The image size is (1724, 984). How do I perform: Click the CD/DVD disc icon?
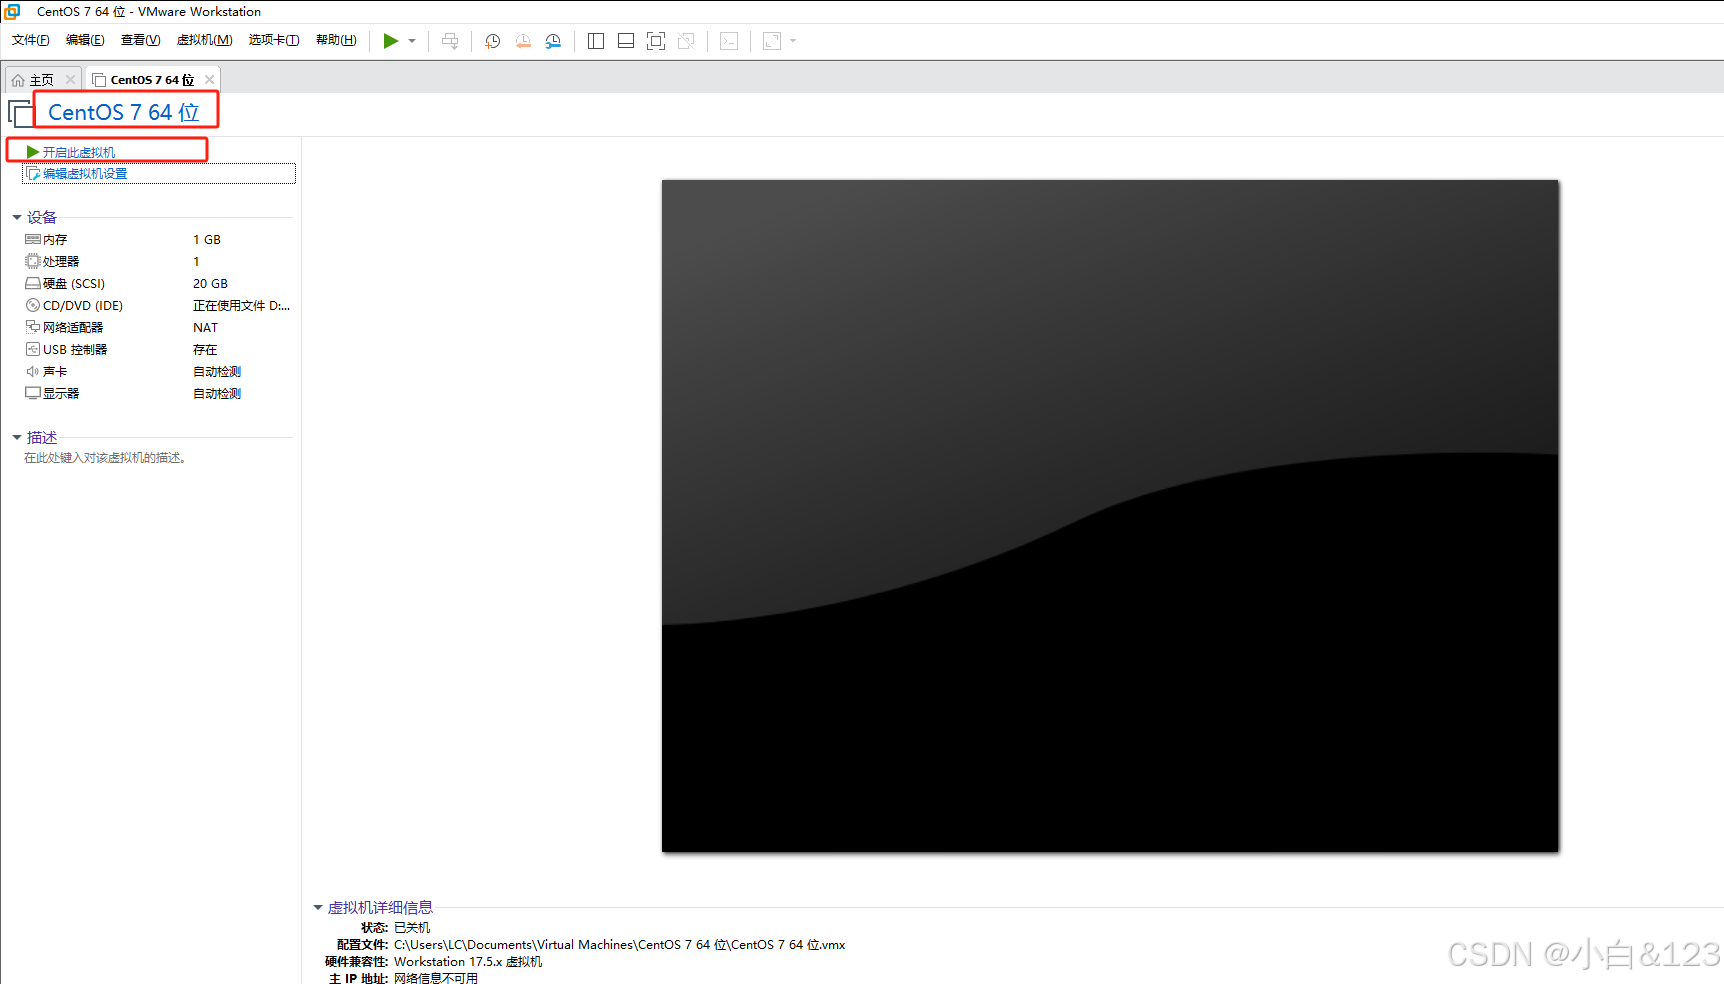click(33, 305)
